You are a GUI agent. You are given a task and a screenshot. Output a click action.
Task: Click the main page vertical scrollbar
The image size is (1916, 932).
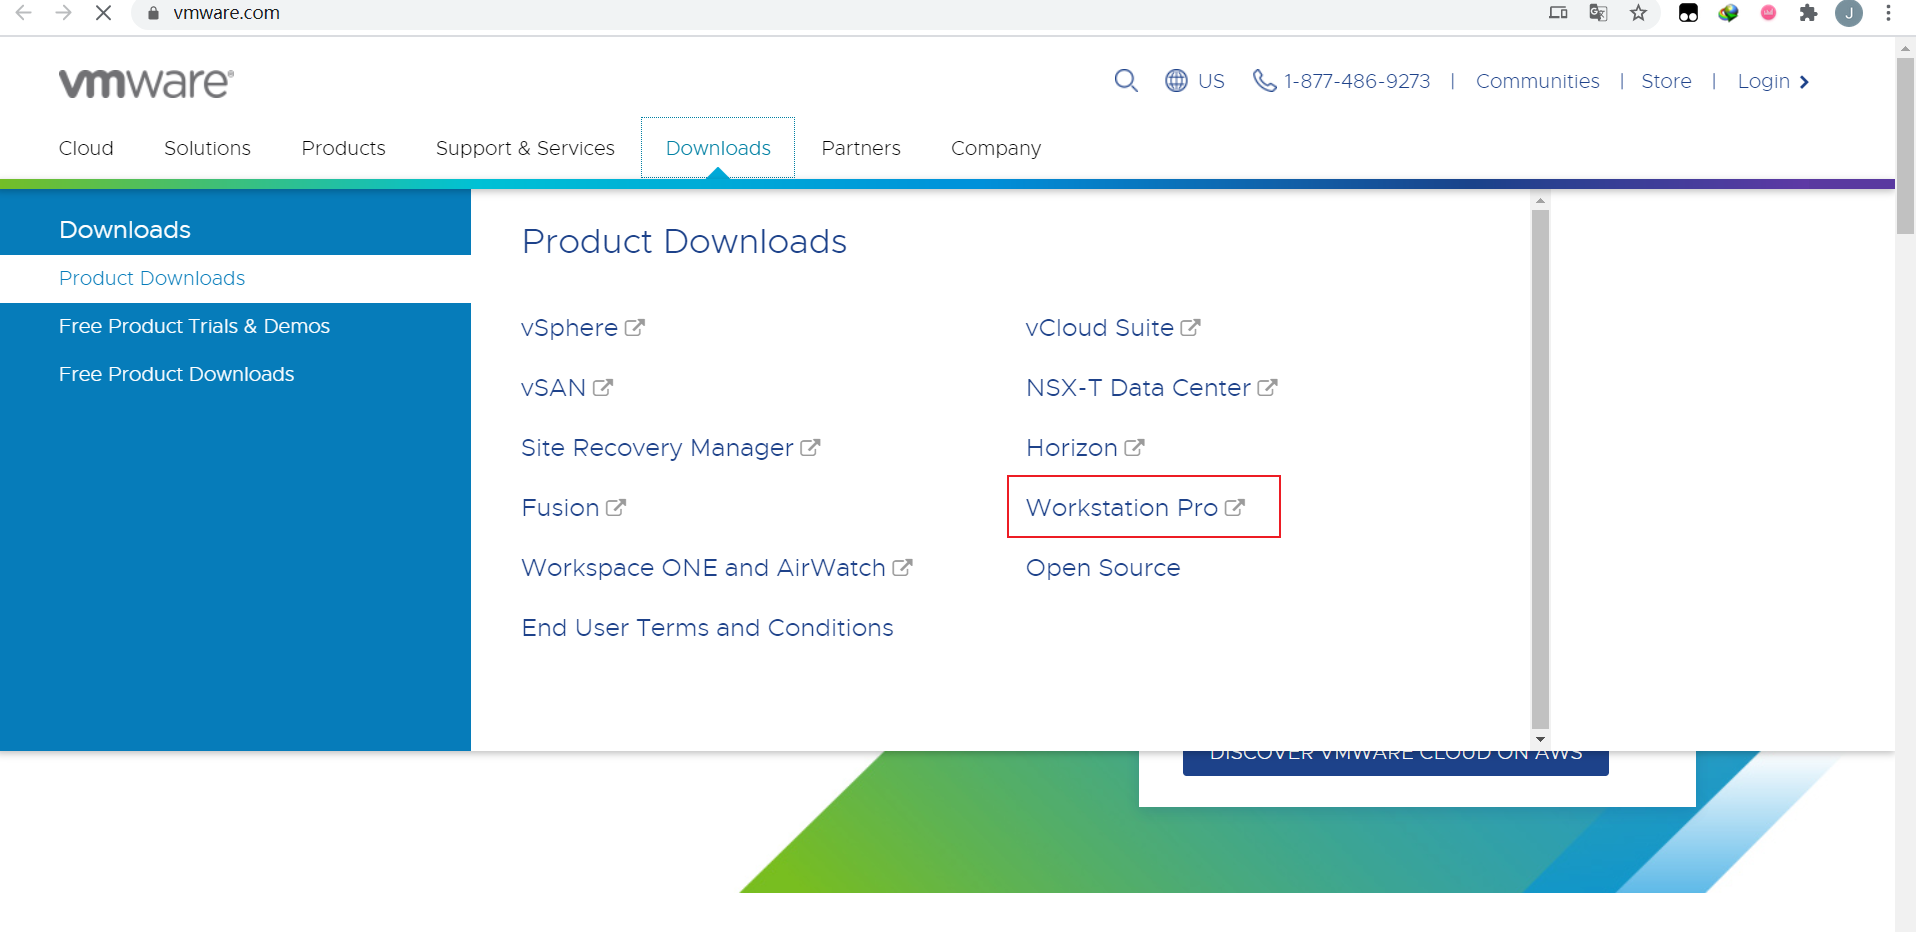click(1905, 145)
